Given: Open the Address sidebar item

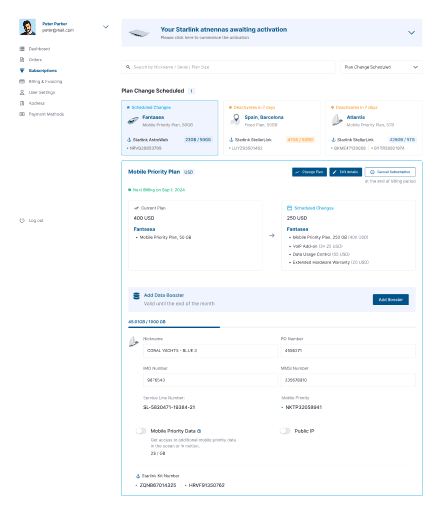Looking at the screenshot, I should 37,103.
